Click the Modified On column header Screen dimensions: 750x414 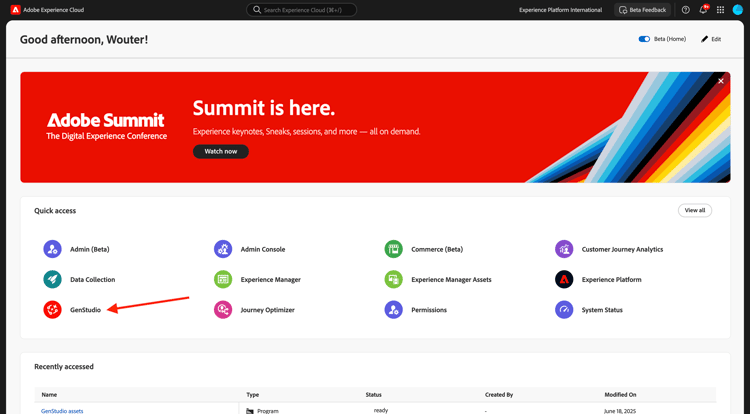[620, 394]
